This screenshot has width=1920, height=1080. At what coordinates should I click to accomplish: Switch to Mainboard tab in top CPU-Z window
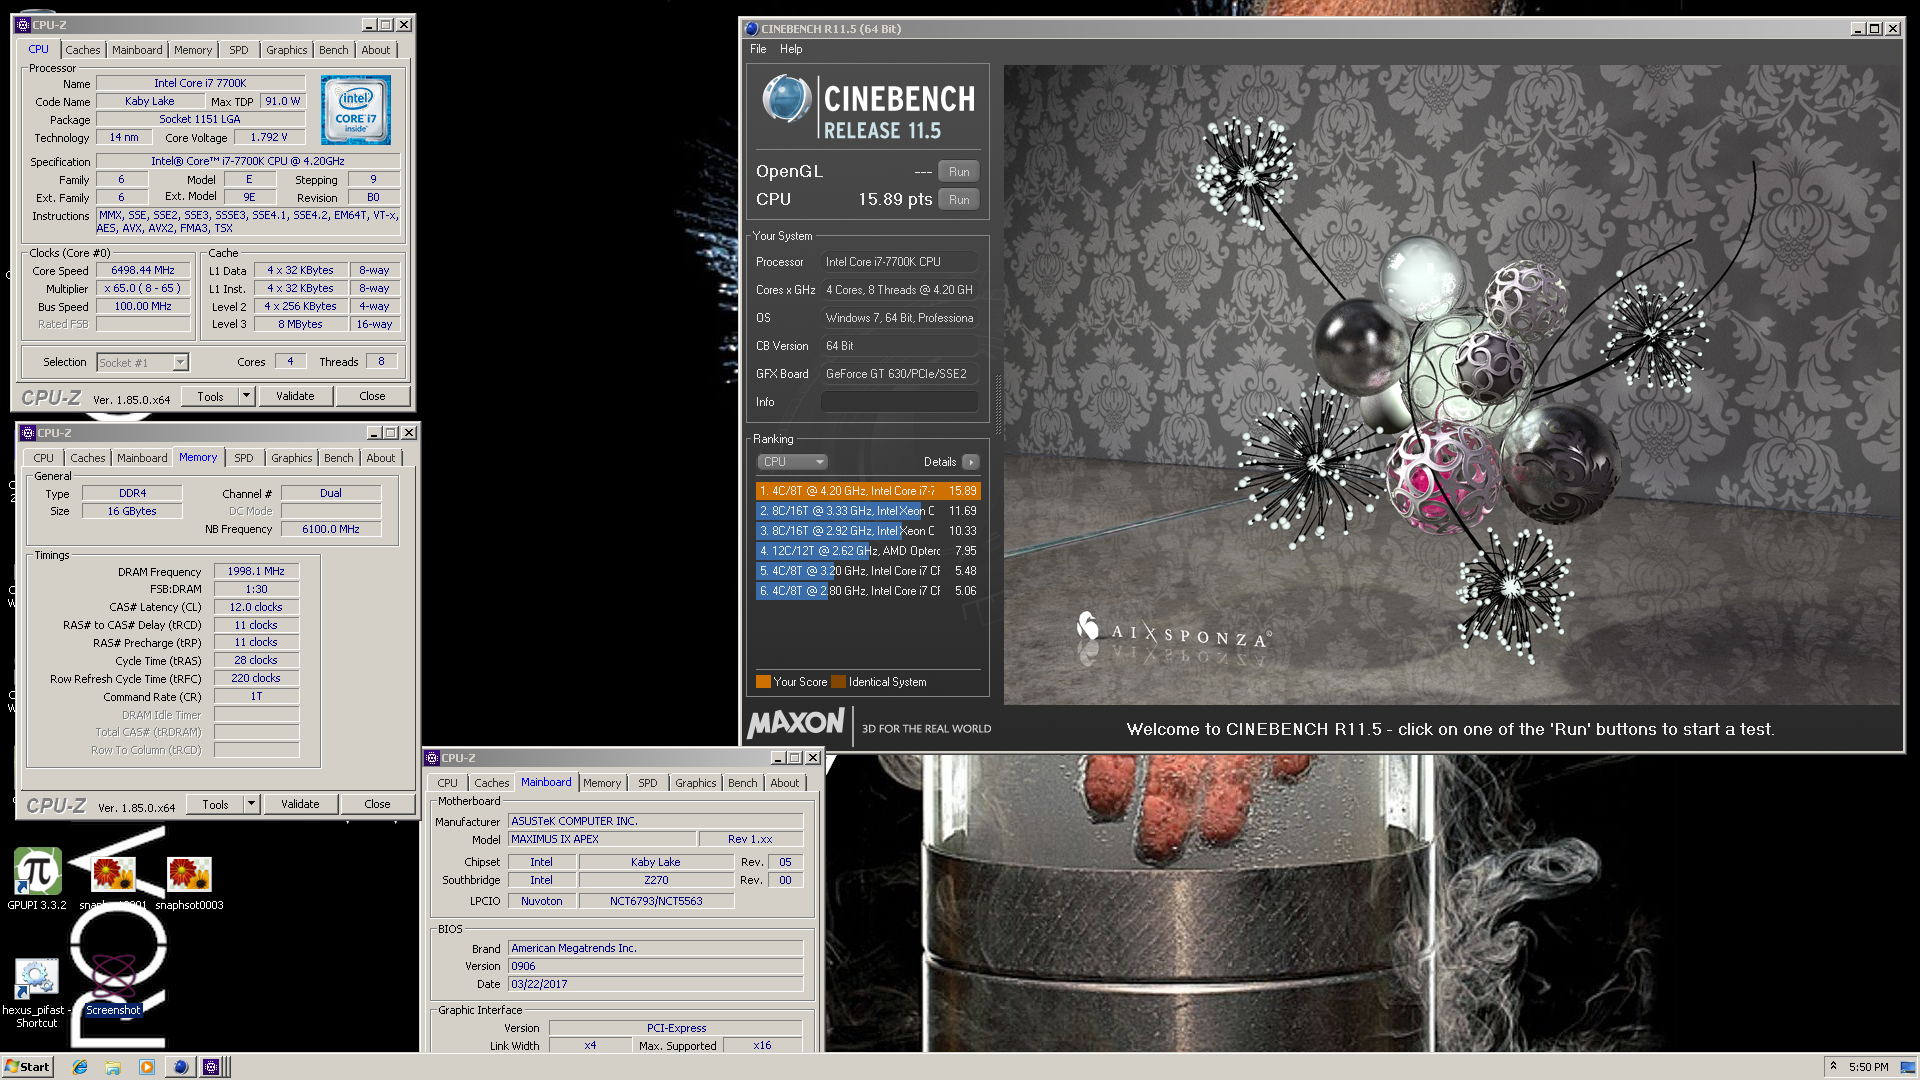[x=137, y=50]
